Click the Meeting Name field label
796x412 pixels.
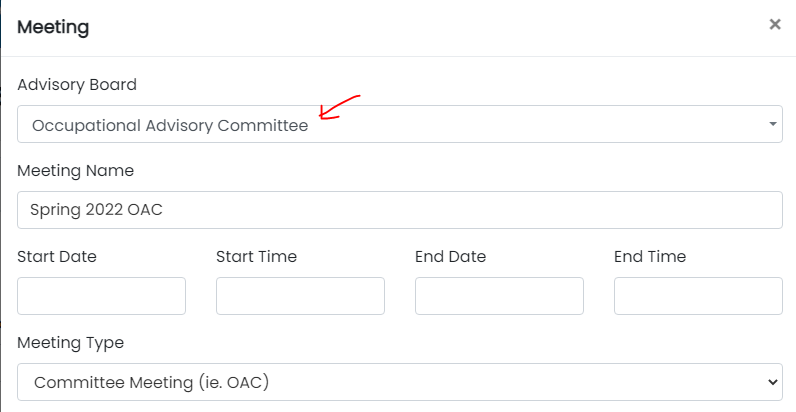(75, 171)
